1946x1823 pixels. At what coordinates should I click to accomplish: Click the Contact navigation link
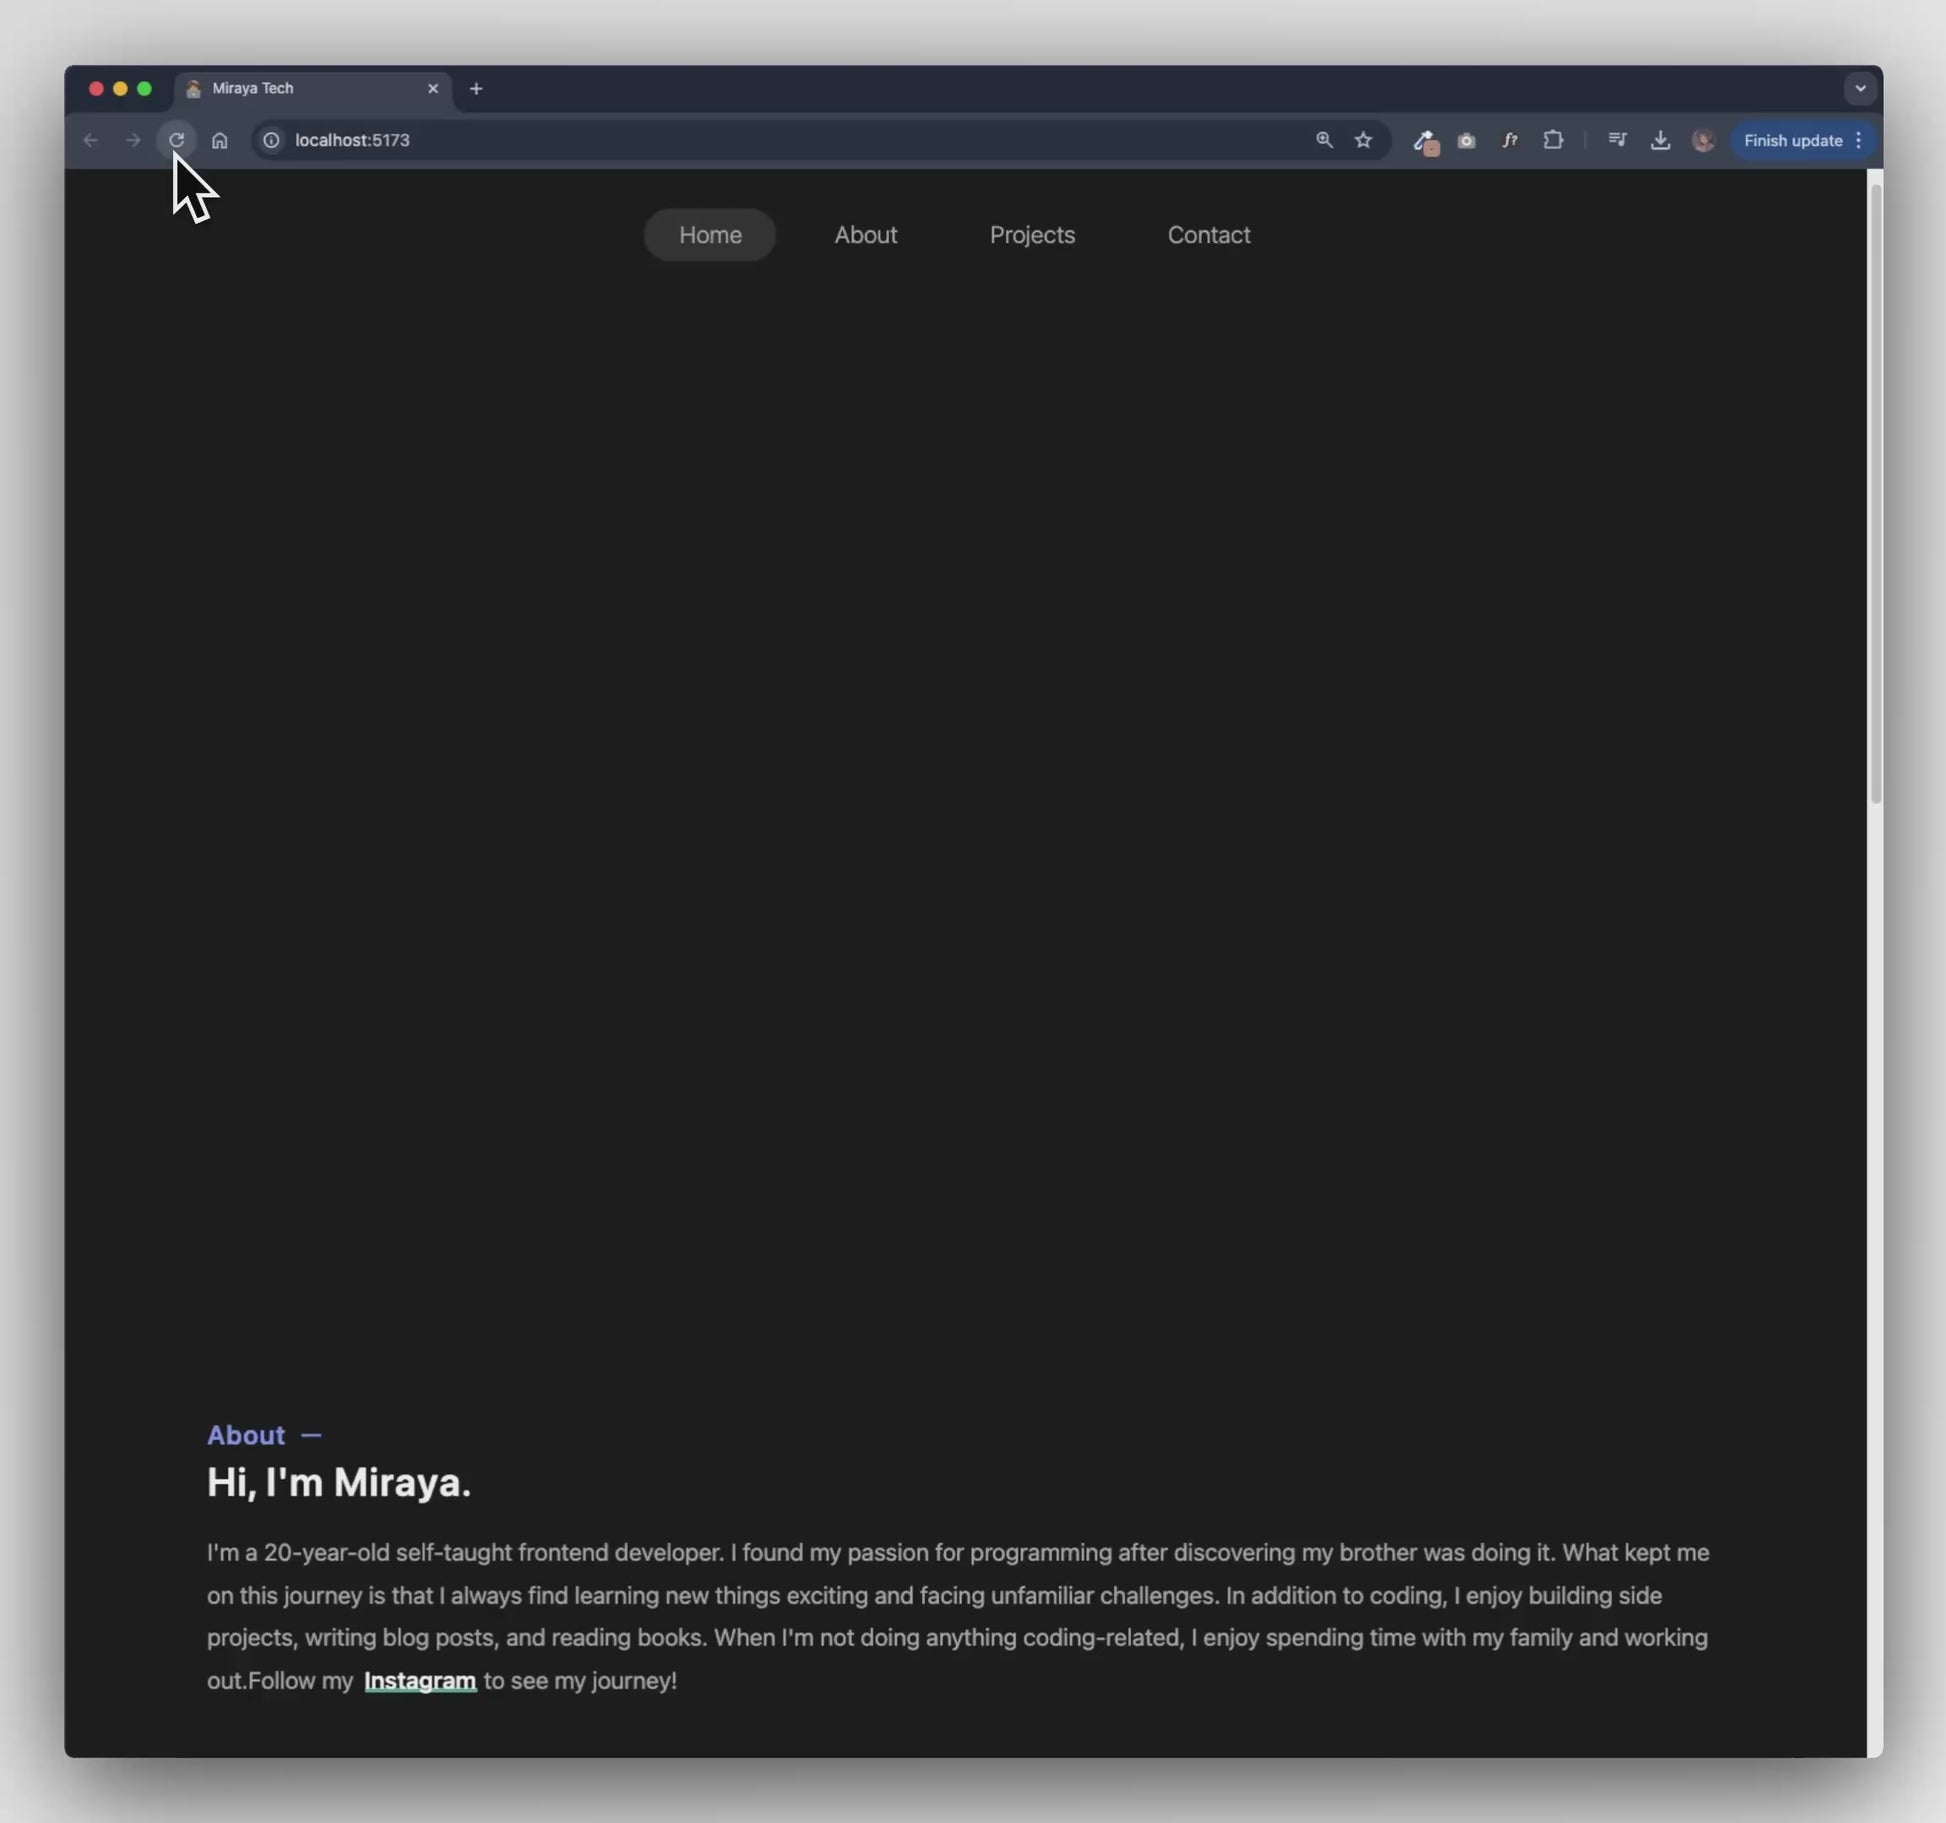click(x=1208, y=235)
